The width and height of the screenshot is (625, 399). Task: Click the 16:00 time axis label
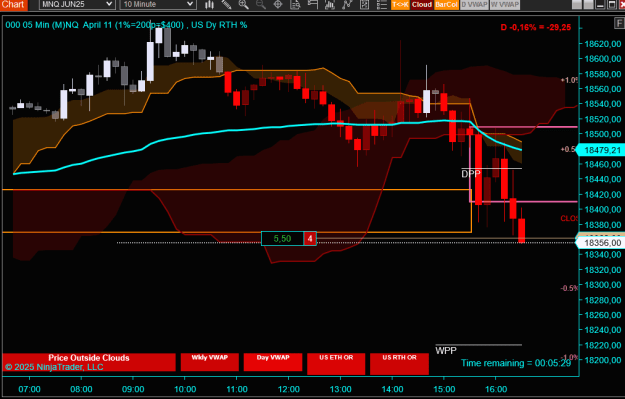496,389
